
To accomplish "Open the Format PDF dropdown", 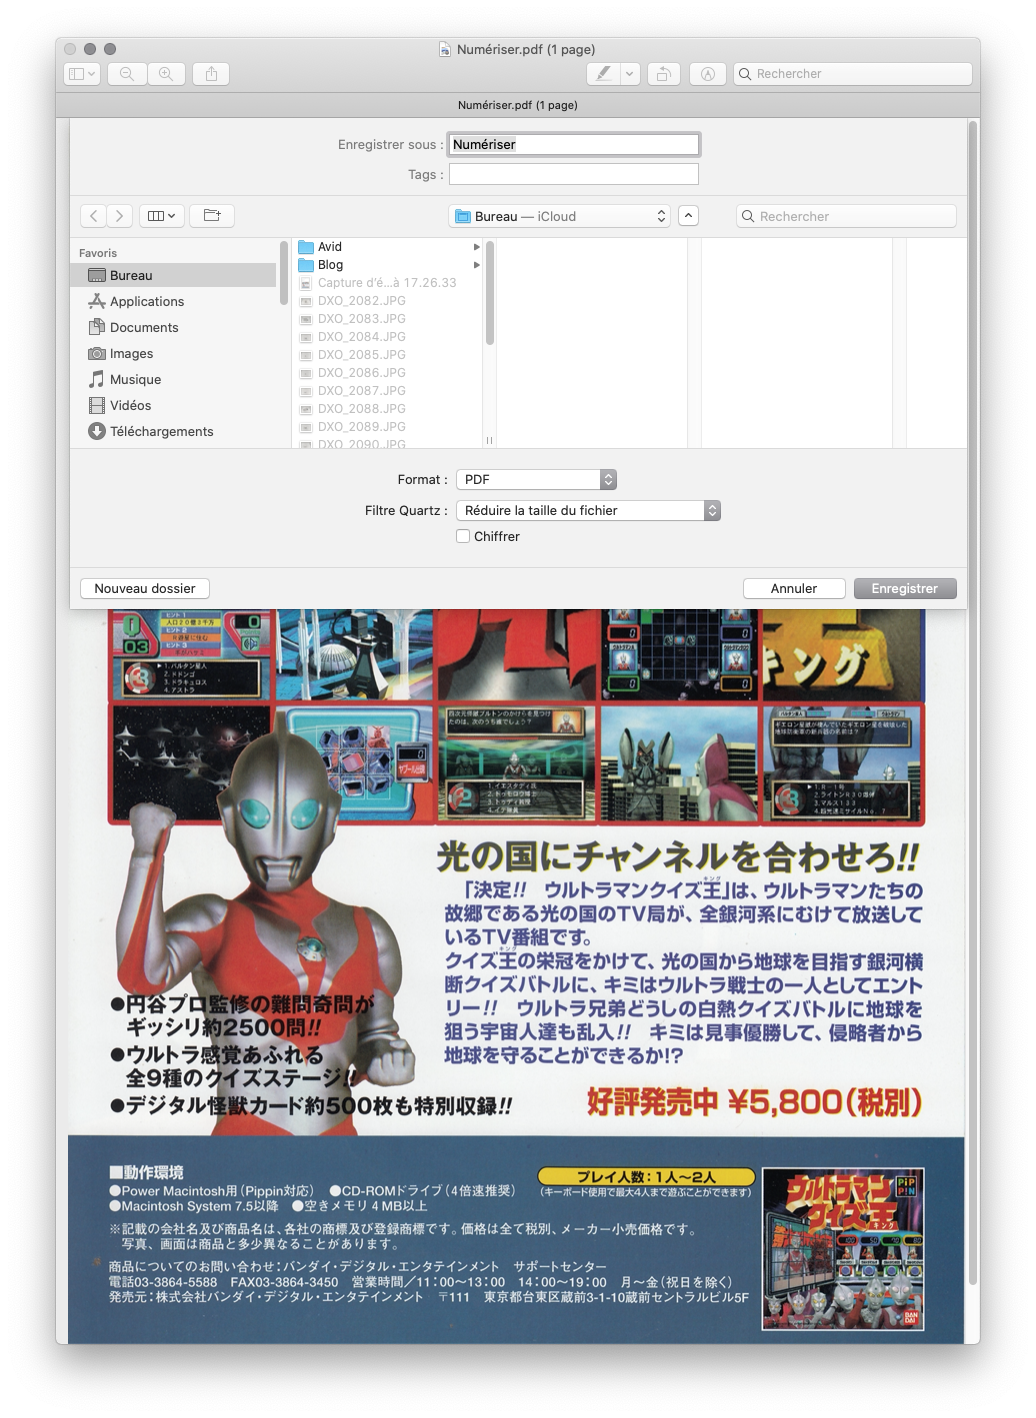I will 536,480.
